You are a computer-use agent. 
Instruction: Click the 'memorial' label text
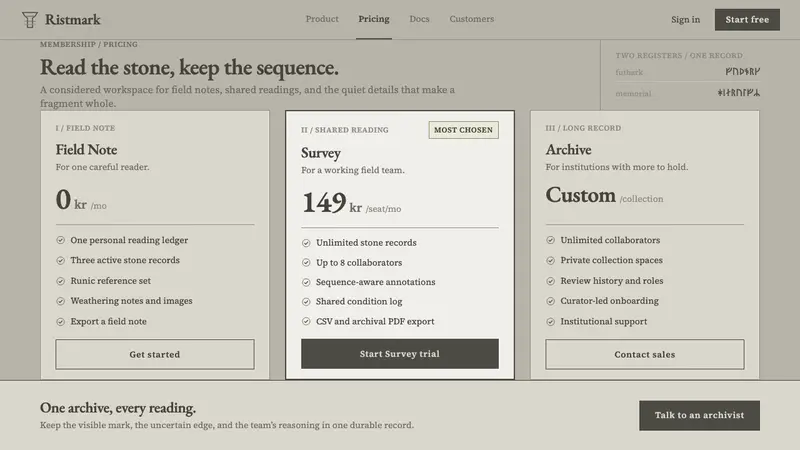(633, 93)
